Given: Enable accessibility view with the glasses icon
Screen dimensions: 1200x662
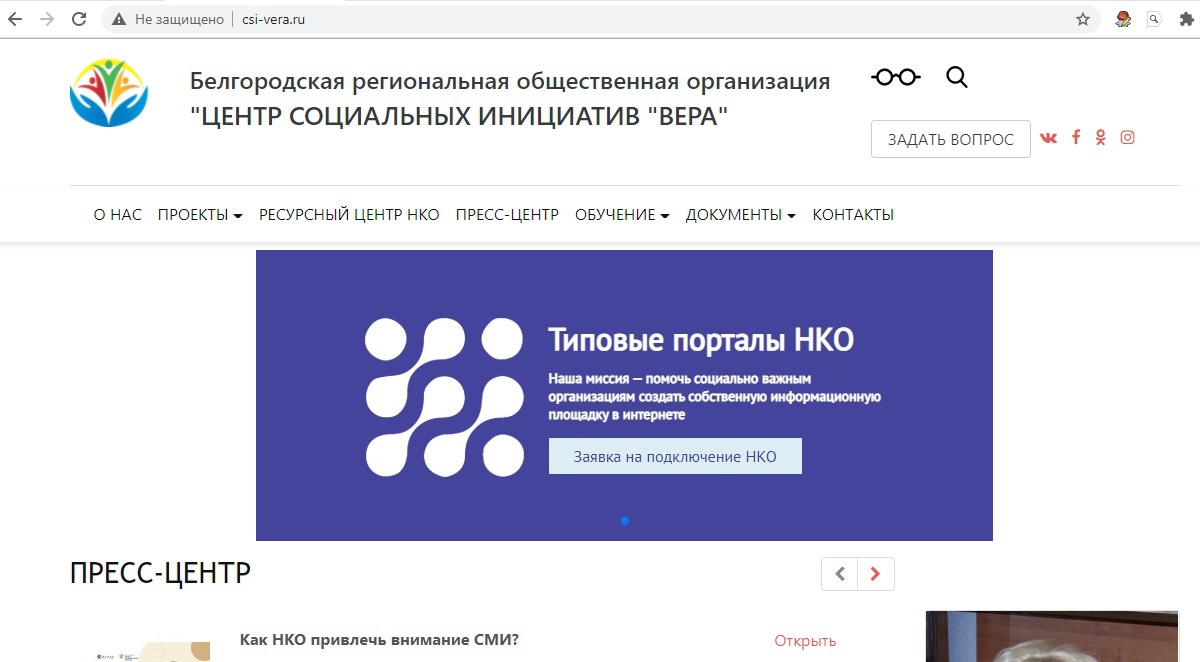Looking at the screenshot, I should pyautogui.click(x=896, y=77).
